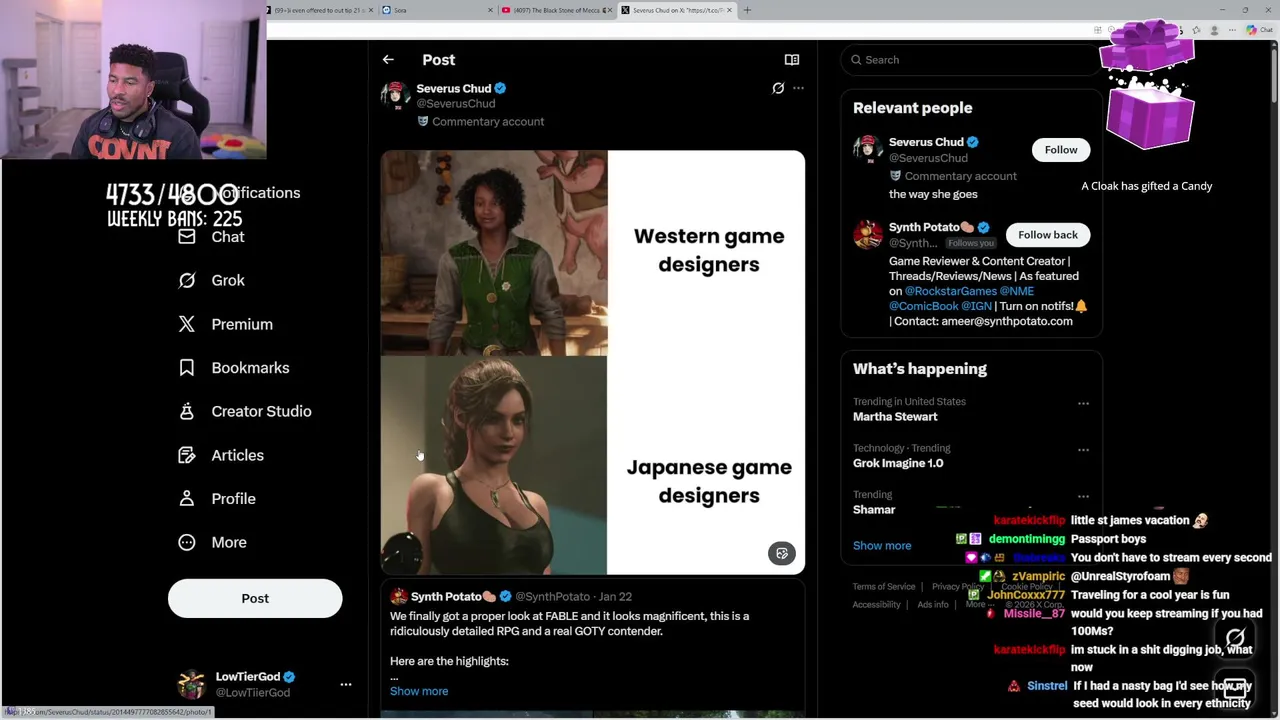Open Articles in the left sidebar
This screenshot has height=720, width=1280.
pos(237,455)
